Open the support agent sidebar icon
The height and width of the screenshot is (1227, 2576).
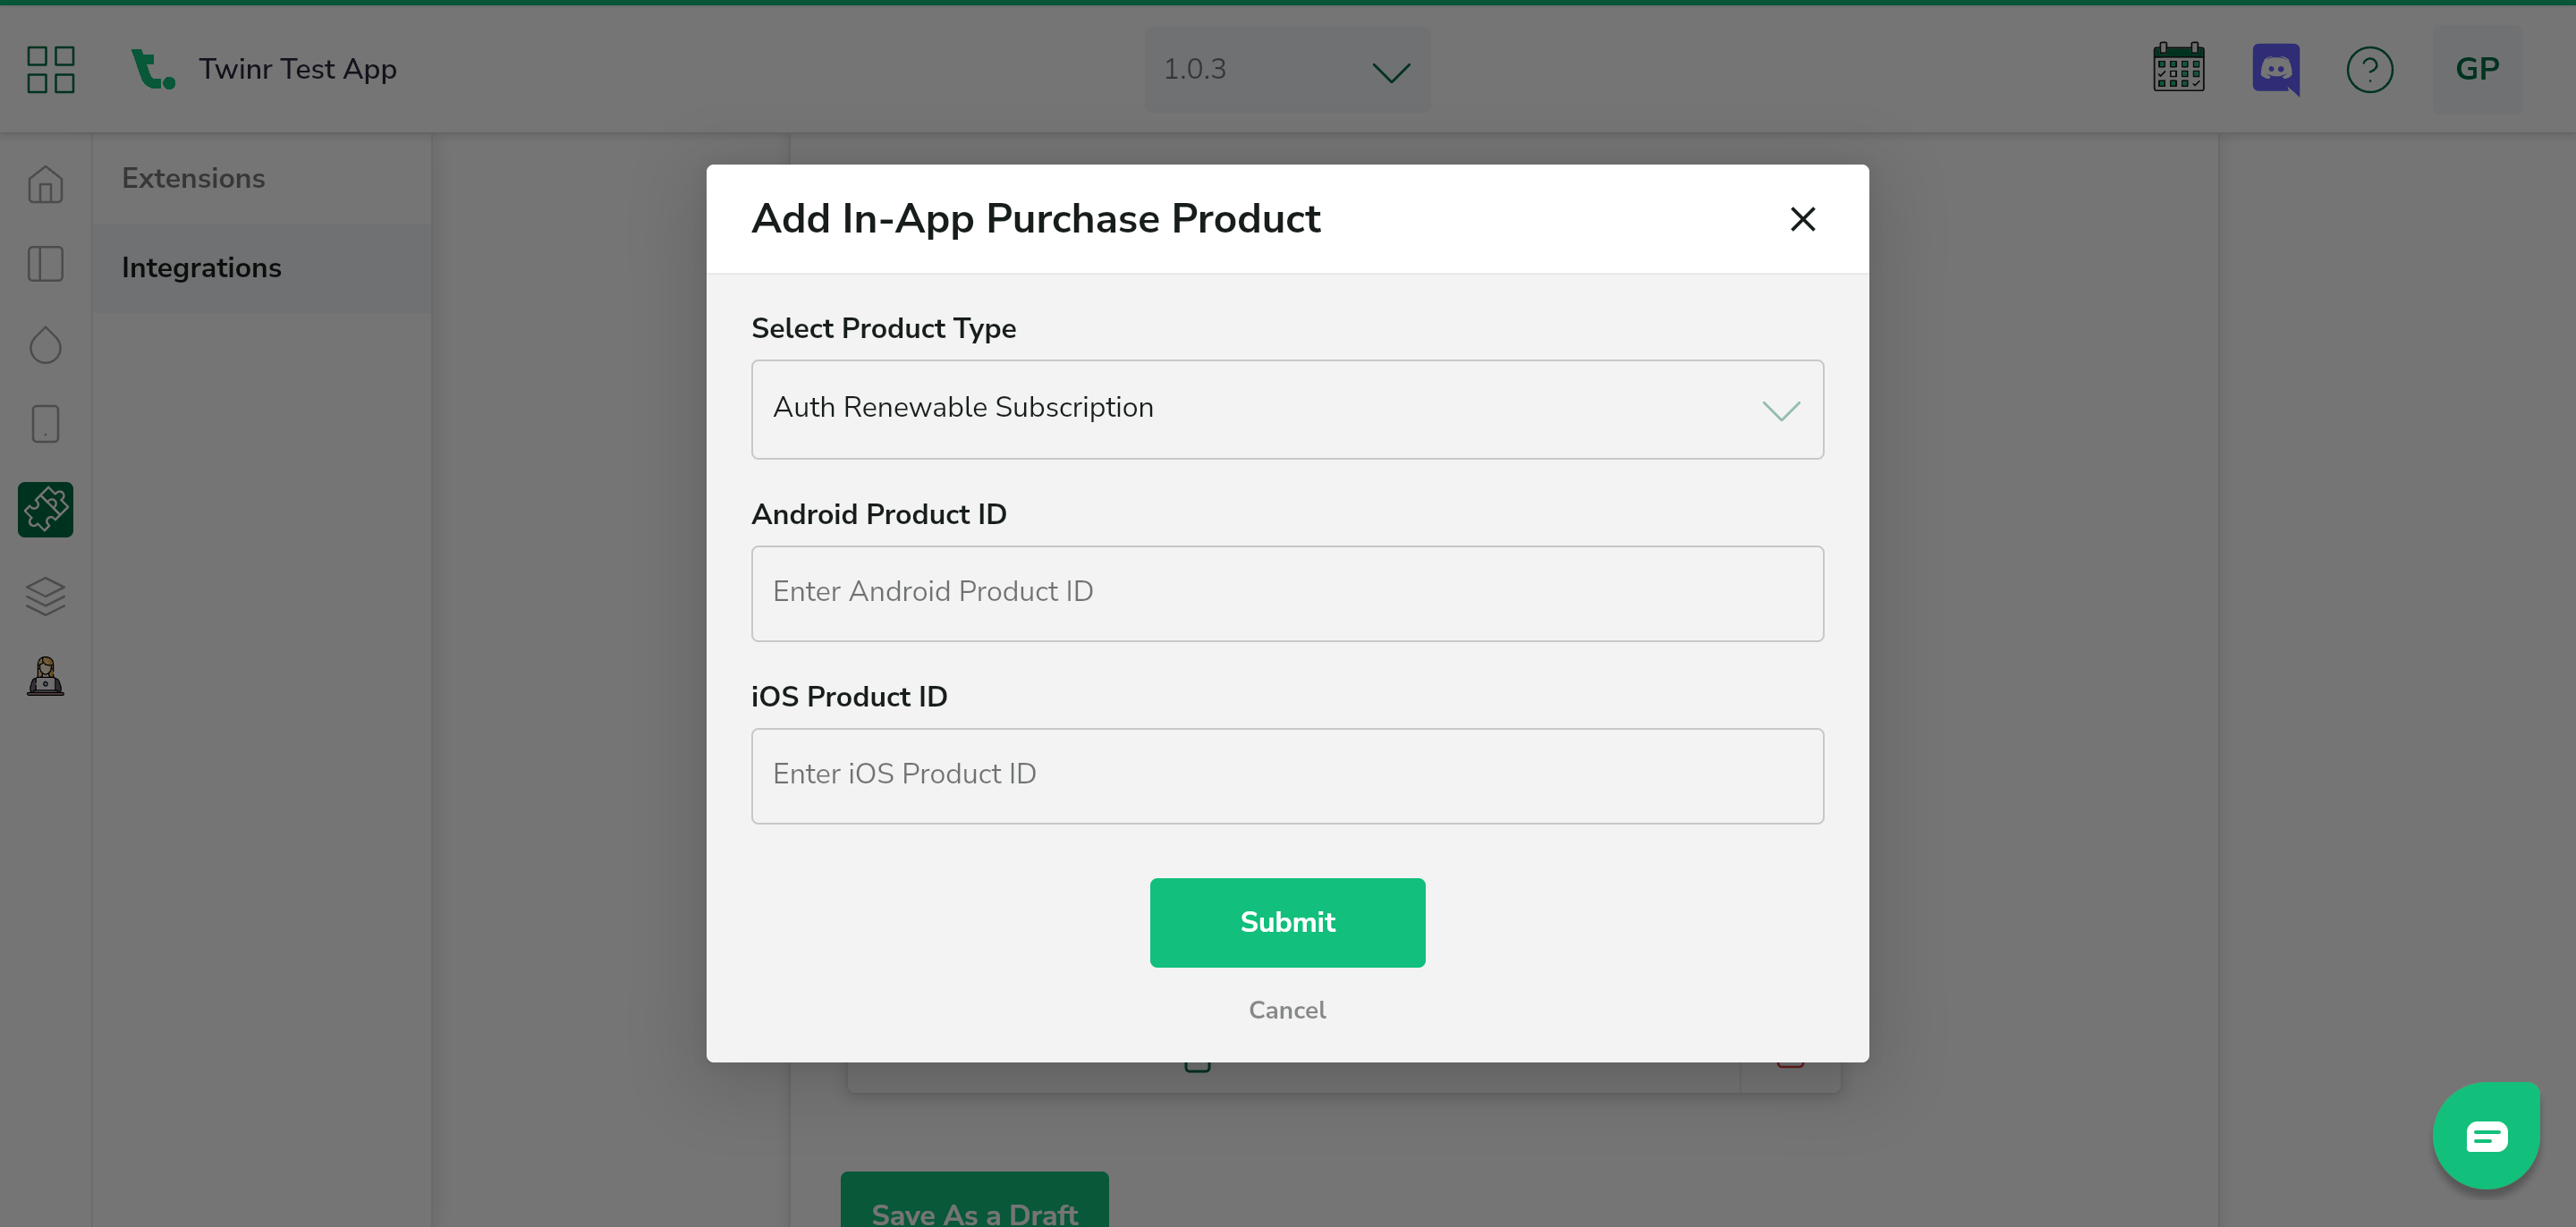tap(46, 677)
